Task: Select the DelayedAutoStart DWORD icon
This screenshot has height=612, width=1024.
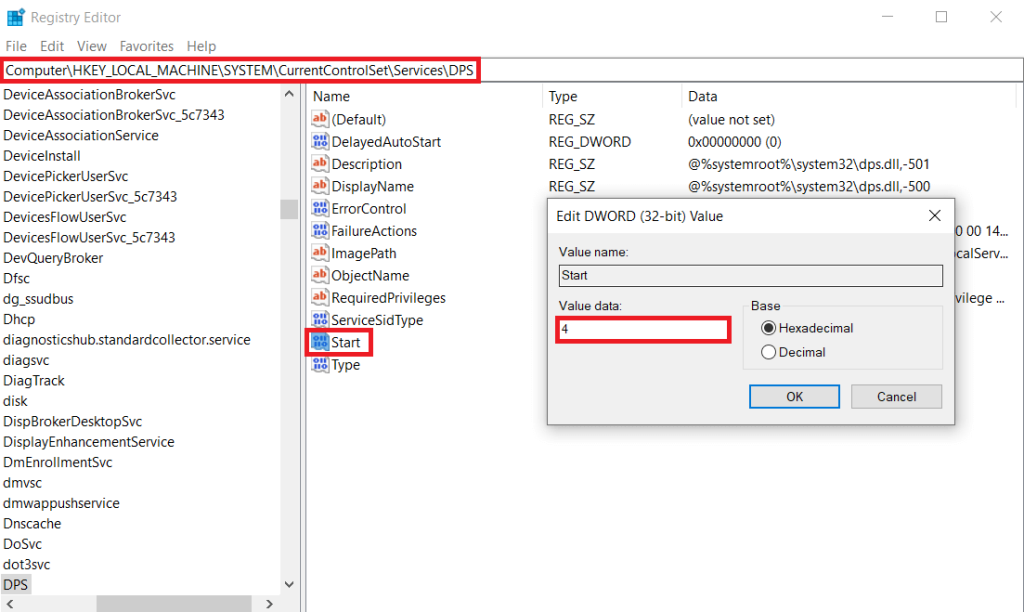Action: pyautogui.click(x=319, y=141)
